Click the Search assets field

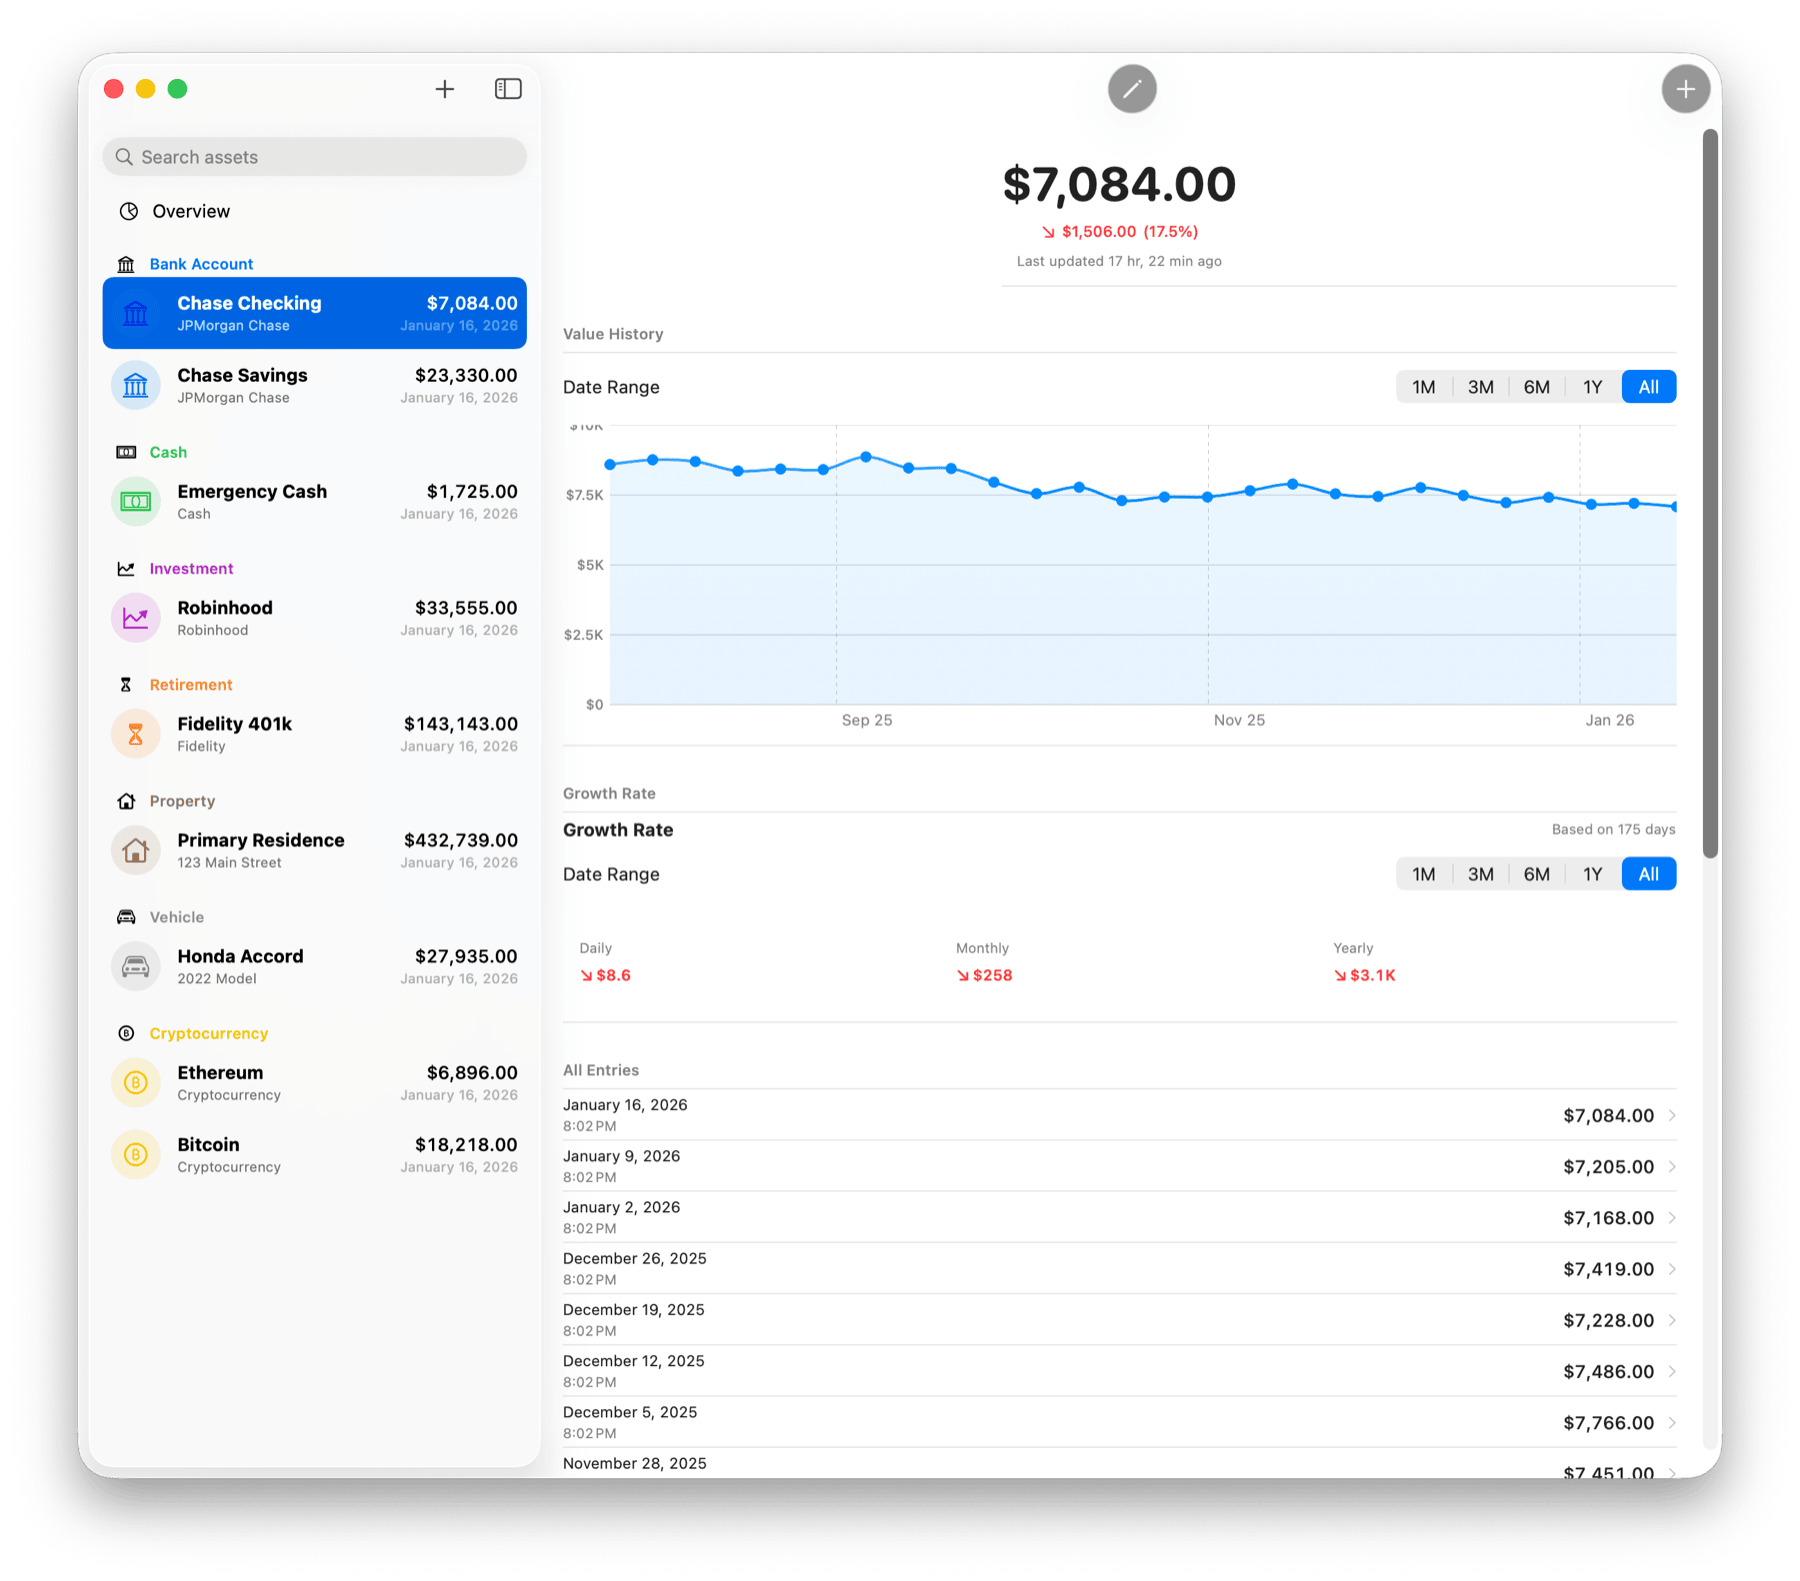[x=314, y=157]
